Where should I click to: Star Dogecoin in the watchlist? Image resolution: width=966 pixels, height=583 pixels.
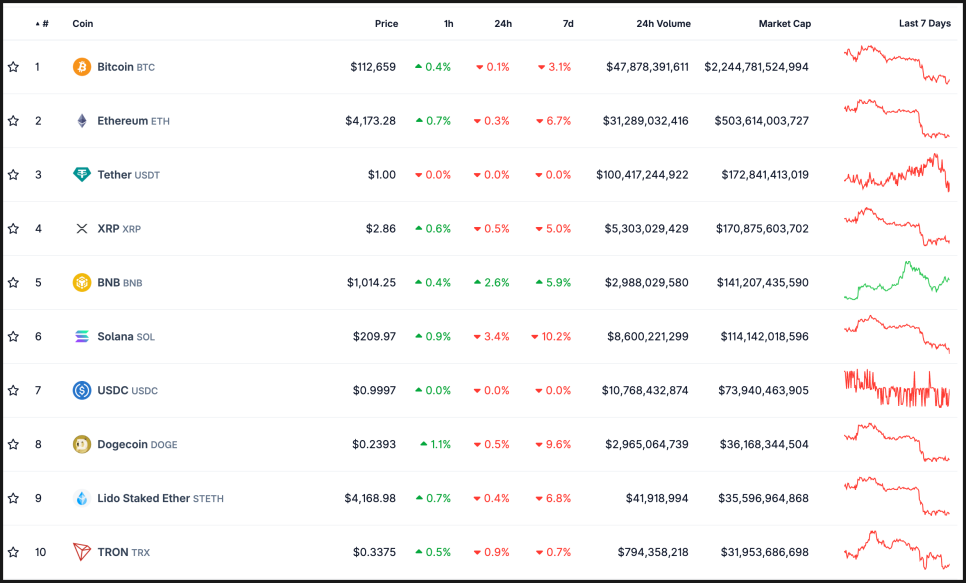click(13, 444)
